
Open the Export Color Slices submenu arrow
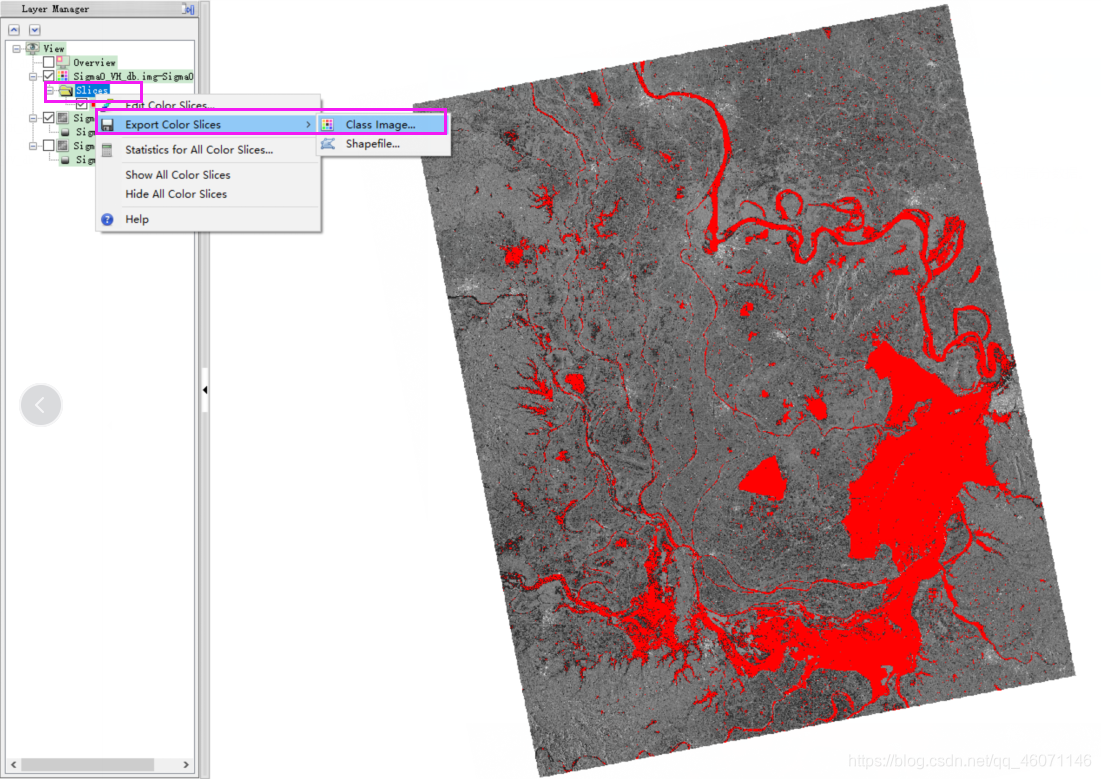coord(308,124)
